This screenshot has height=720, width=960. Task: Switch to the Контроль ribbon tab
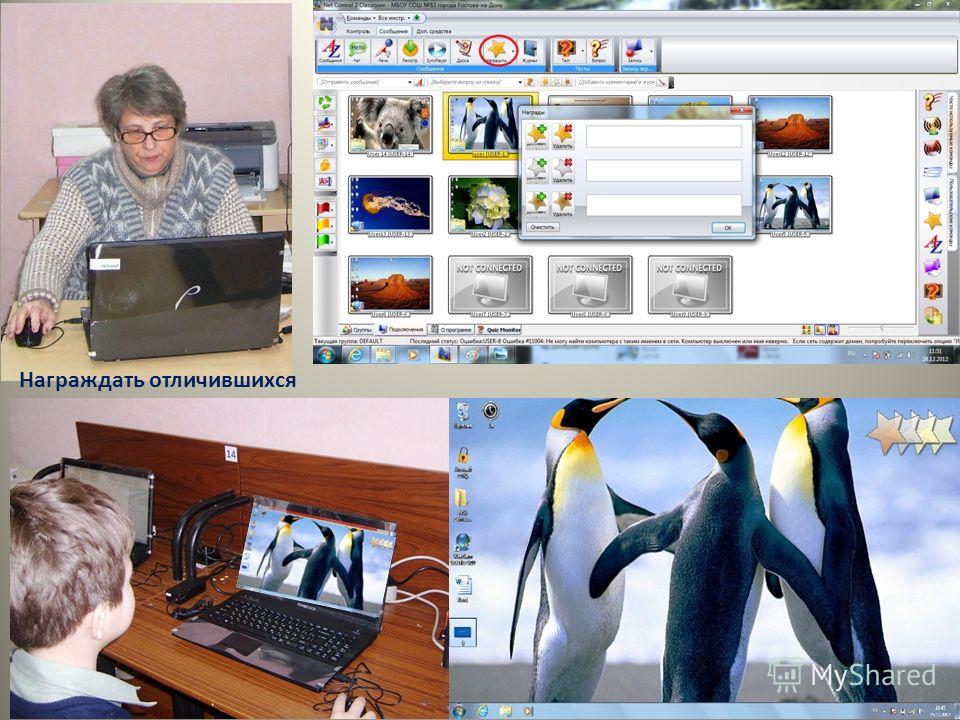tap(358, 31)
